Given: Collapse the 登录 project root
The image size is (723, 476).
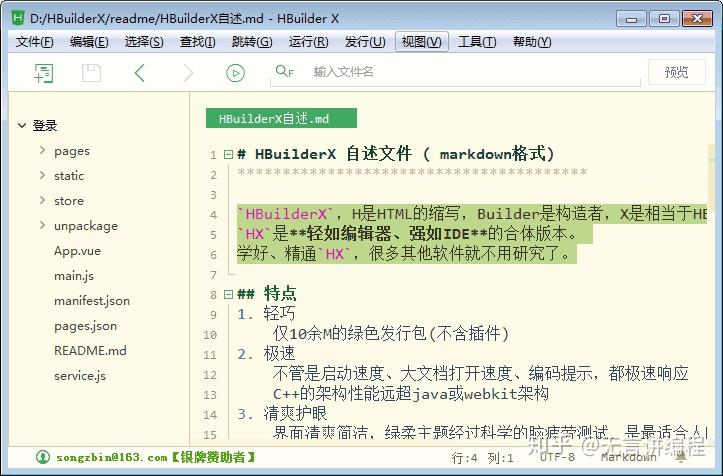Looking at the screenshot, I should [x=22, y=125].
